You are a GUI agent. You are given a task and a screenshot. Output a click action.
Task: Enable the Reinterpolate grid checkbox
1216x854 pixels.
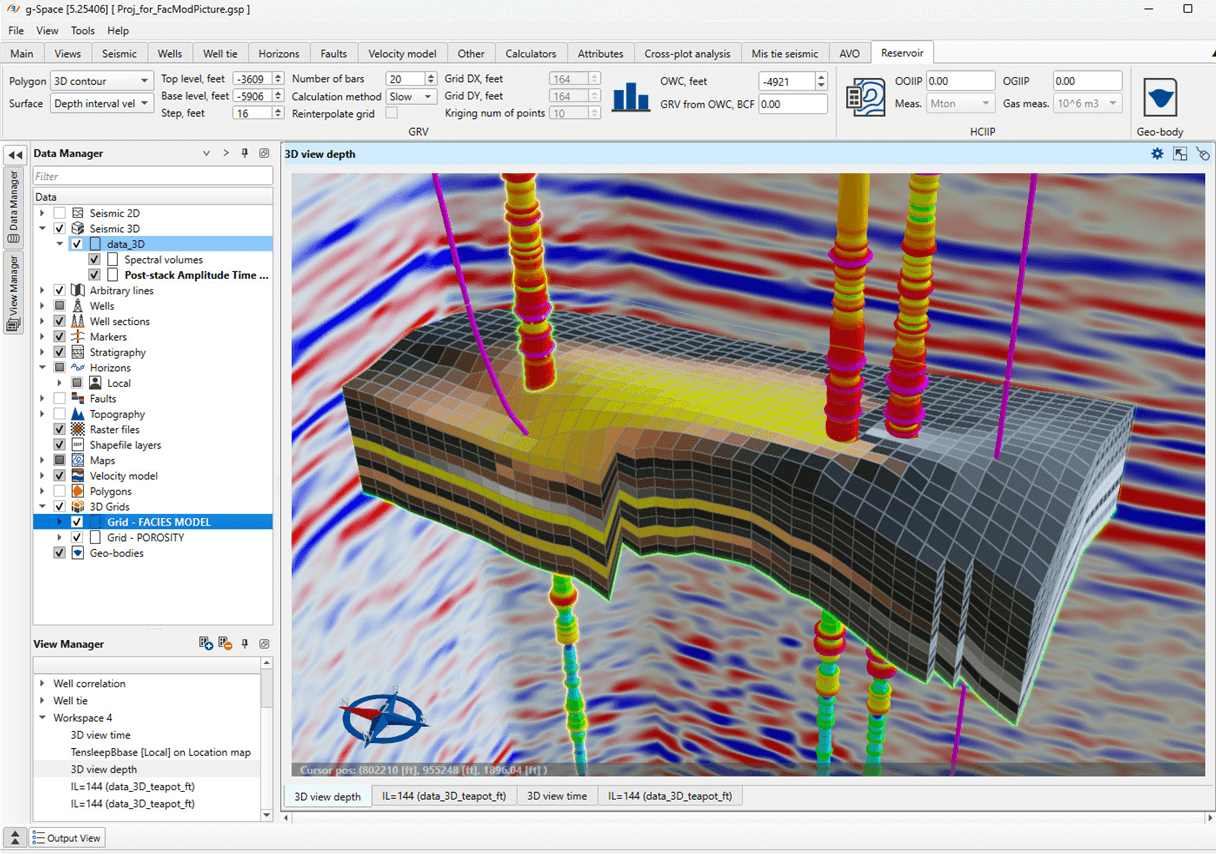click(392, 114)
